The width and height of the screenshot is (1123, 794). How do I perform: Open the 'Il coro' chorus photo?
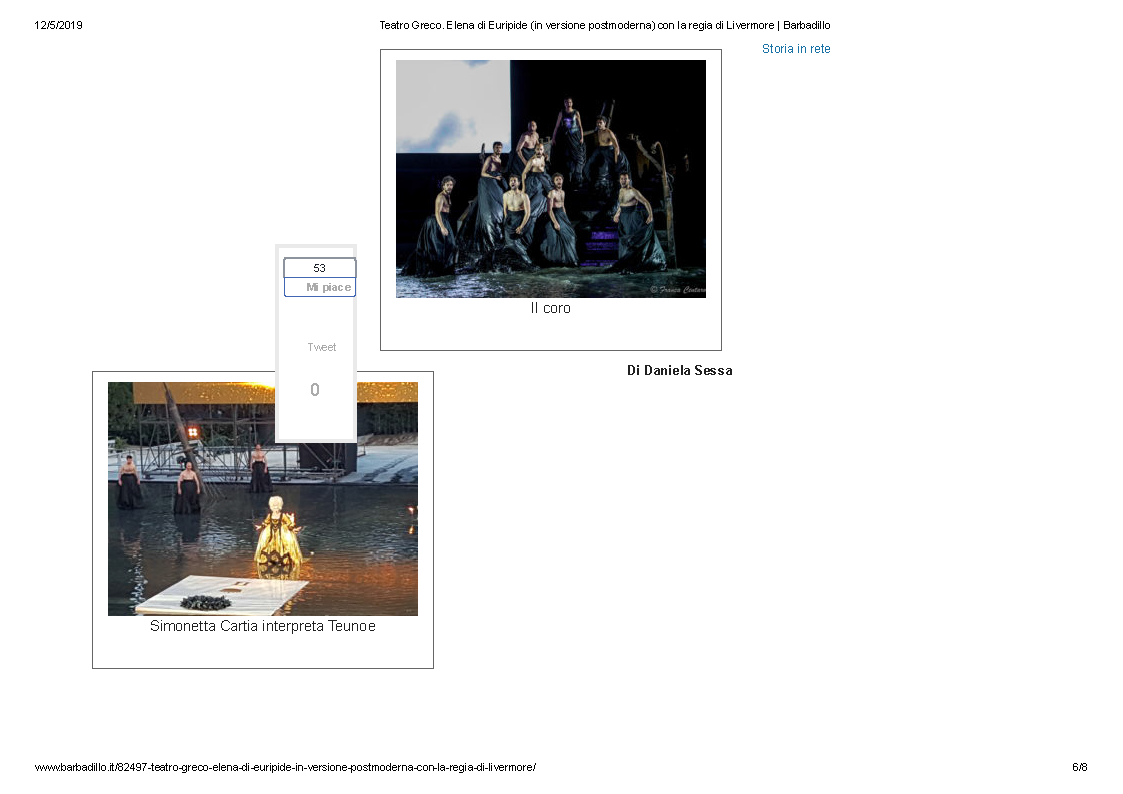[551, 179]
